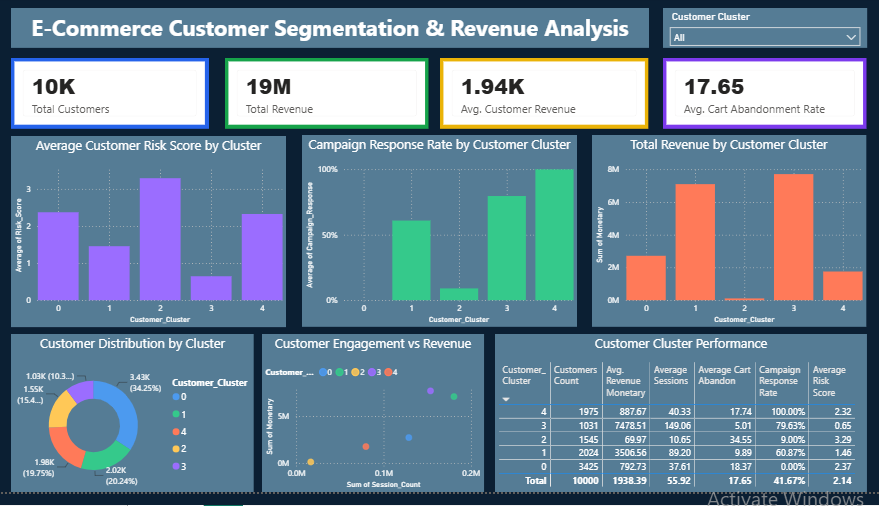Viewport: 879px width, 506px height.
Task: Click blue cluster 0 swatch in donut legend
Action: pos(176,397)
